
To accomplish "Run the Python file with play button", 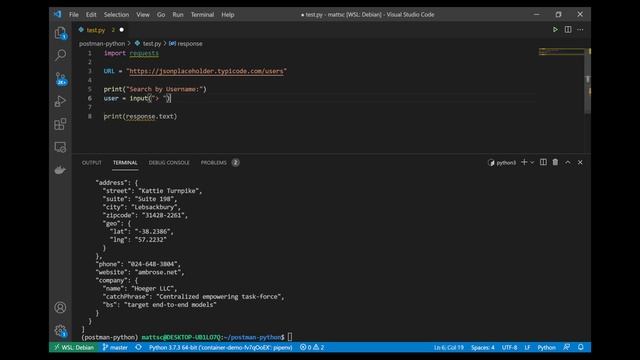I will coord(555,29).
